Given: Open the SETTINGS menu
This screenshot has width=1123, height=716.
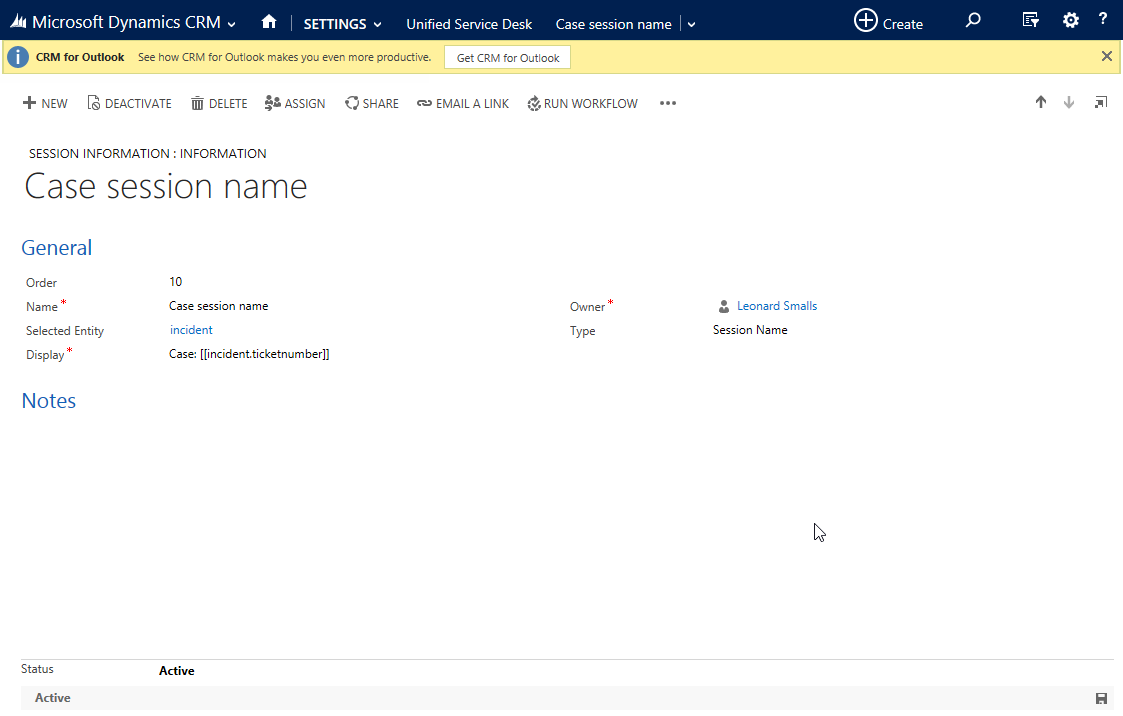Looking at the screenshot, I should coord(334,24).
